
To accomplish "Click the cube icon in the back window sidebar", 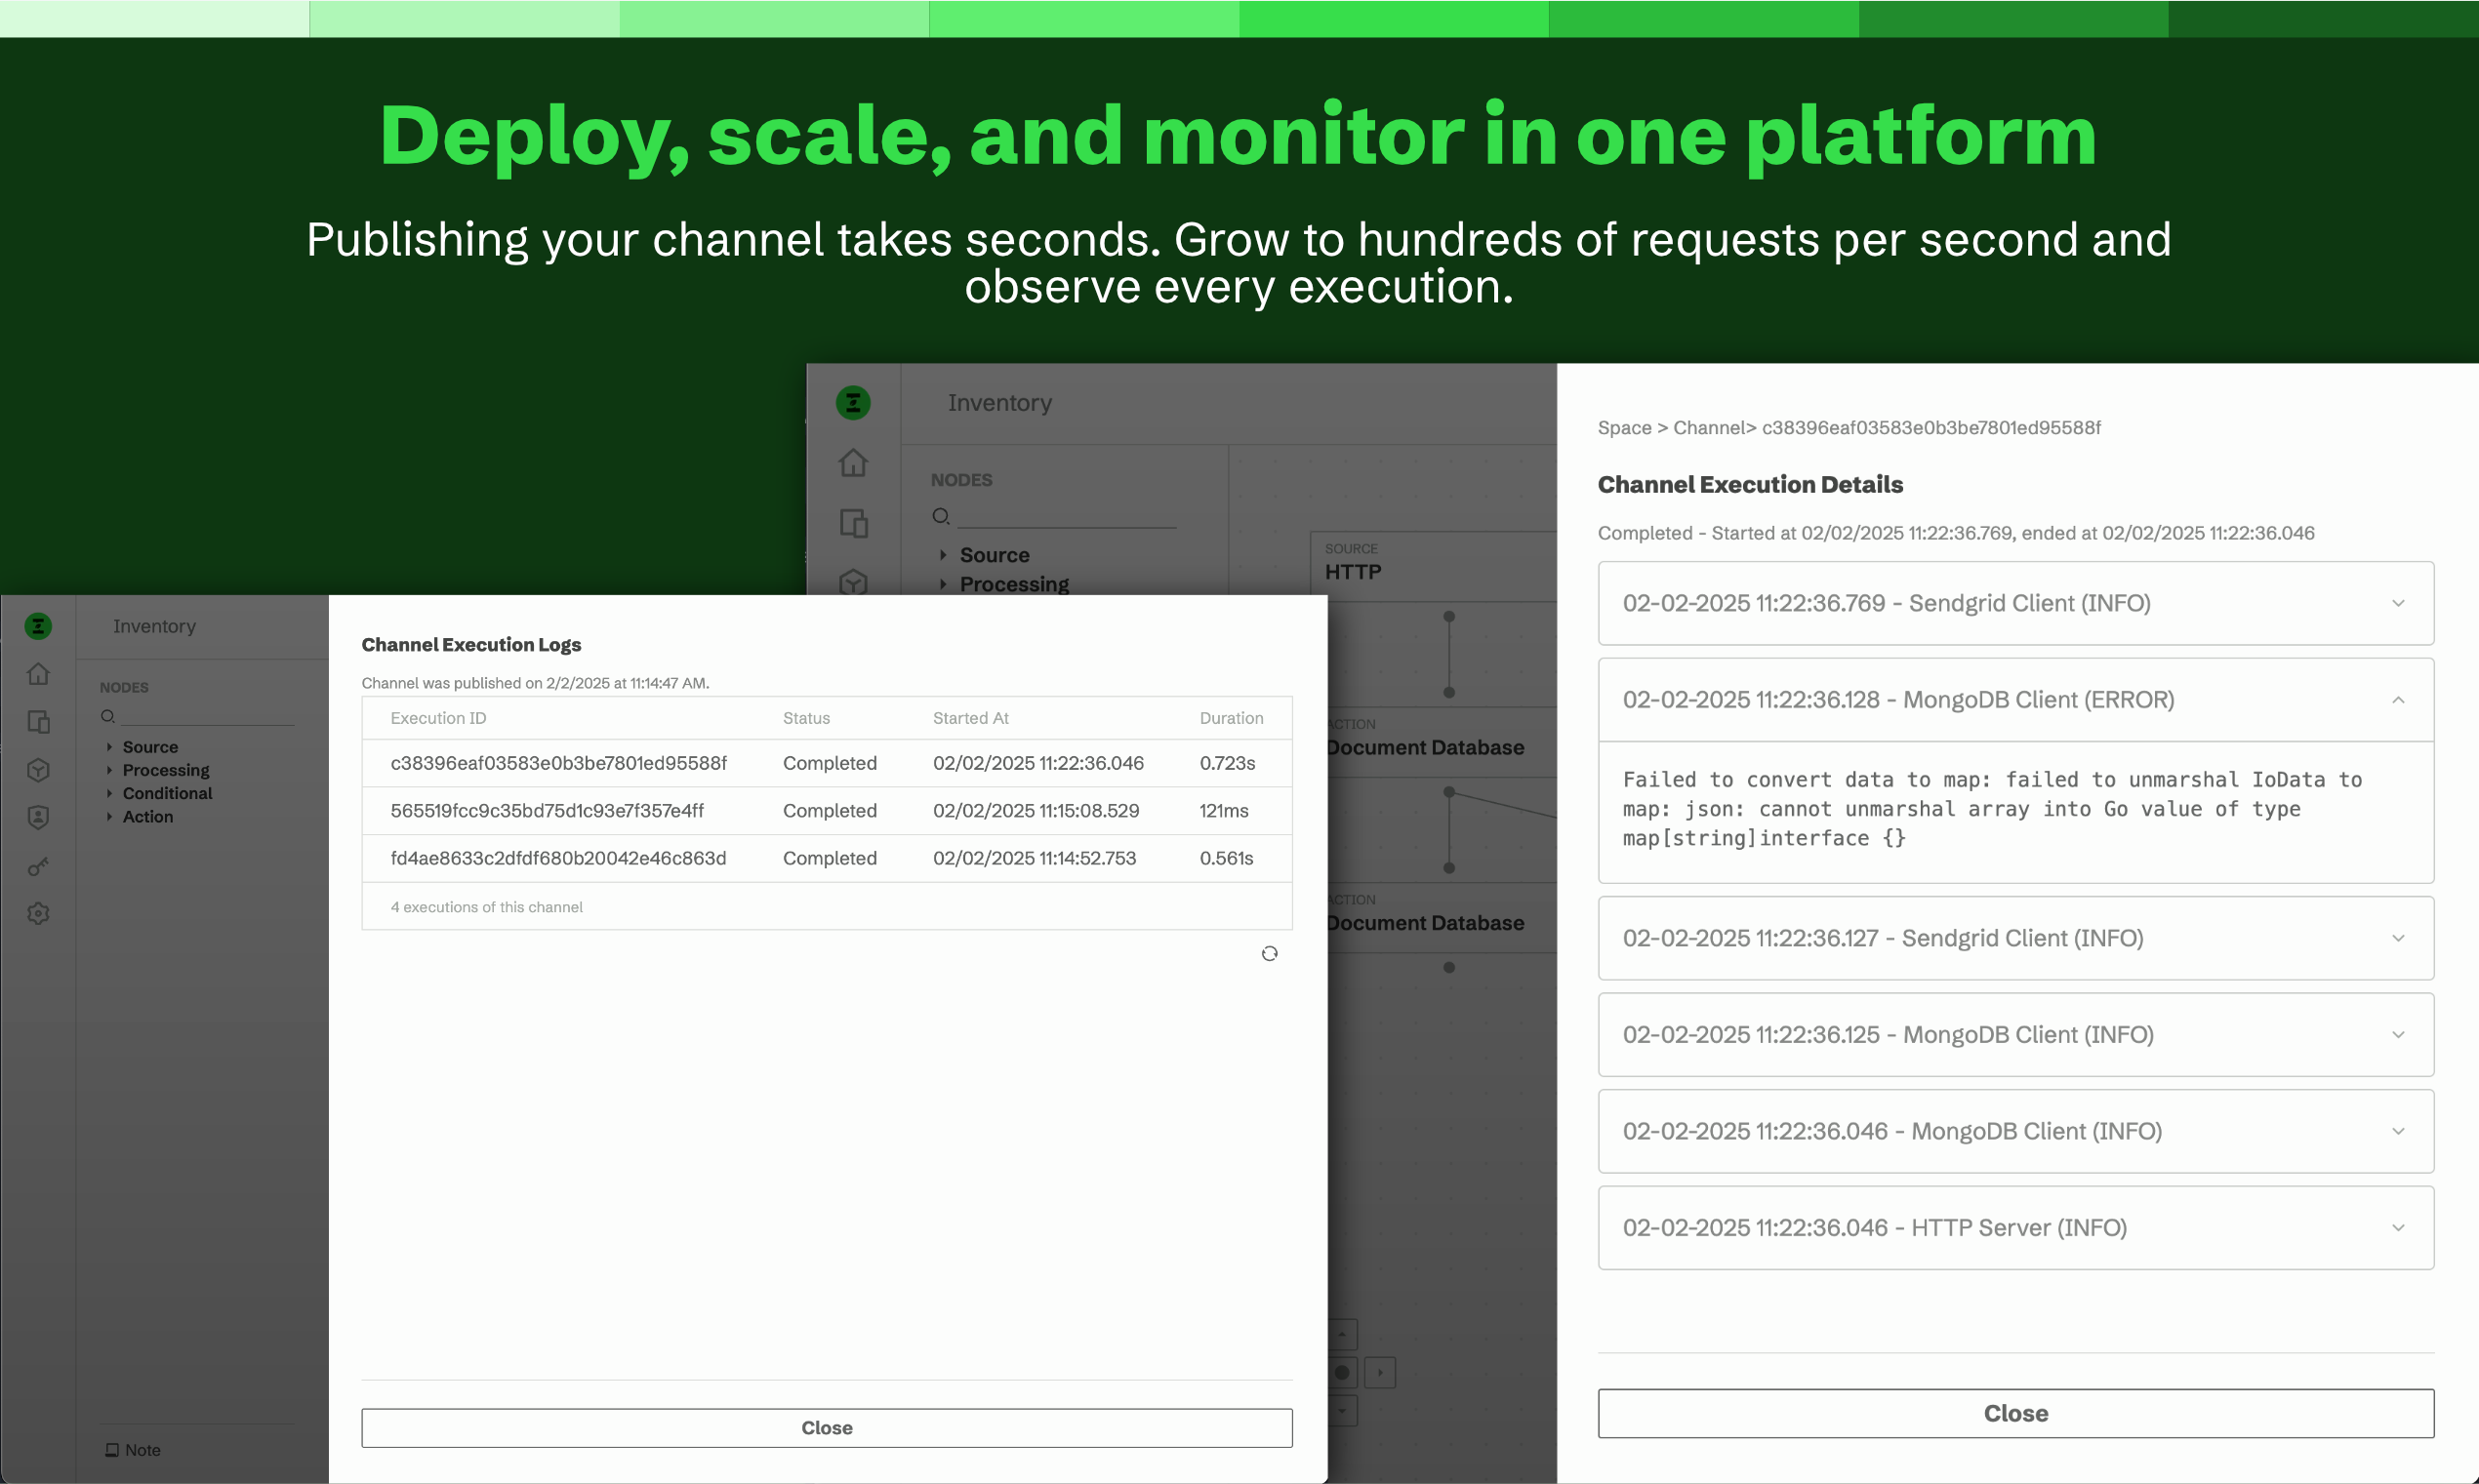I will click(853, 582).
